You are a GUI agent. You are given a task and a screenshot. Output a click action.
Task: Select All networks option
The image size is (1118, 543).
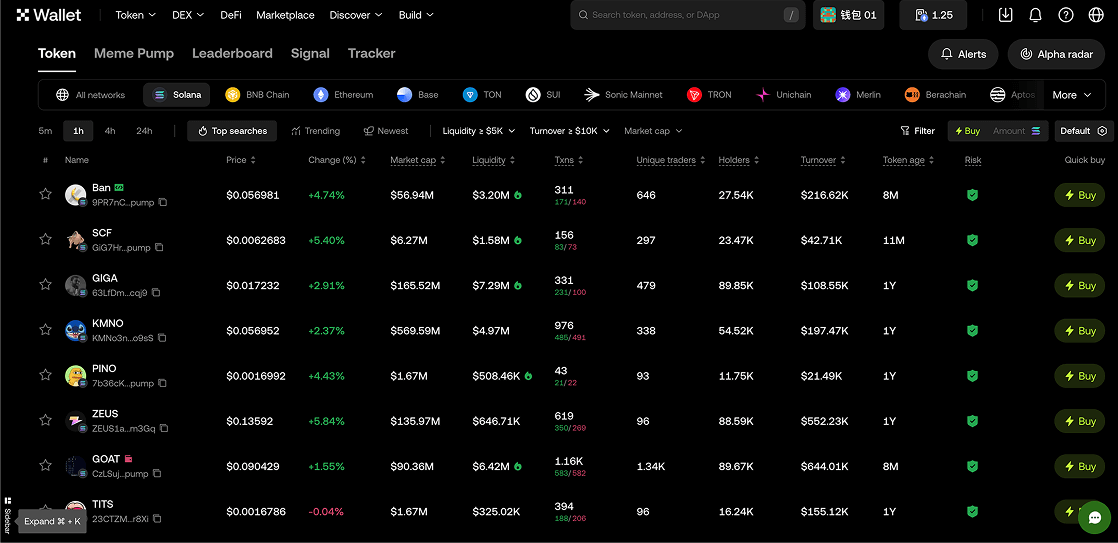(x=91, y=95)
